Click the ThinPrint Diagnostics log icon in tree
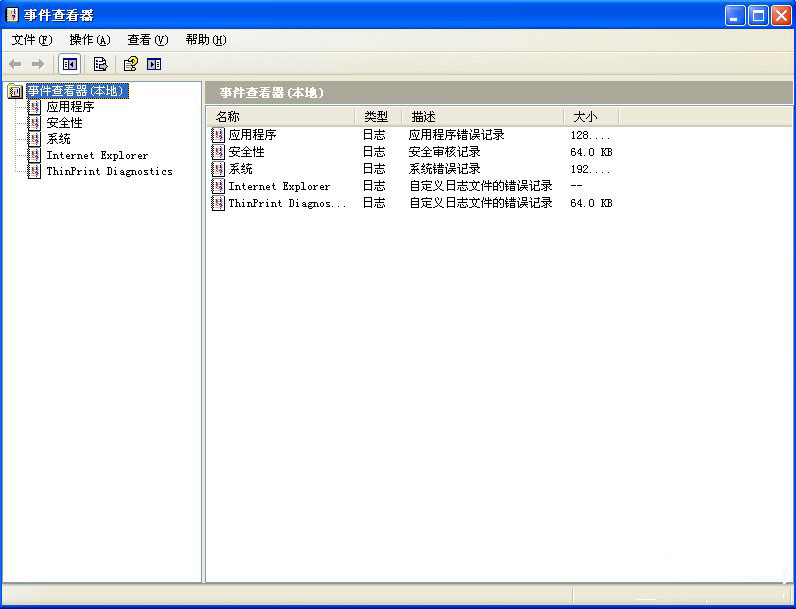Viewport: 796px width, 609px height. (x=34, y=172)
